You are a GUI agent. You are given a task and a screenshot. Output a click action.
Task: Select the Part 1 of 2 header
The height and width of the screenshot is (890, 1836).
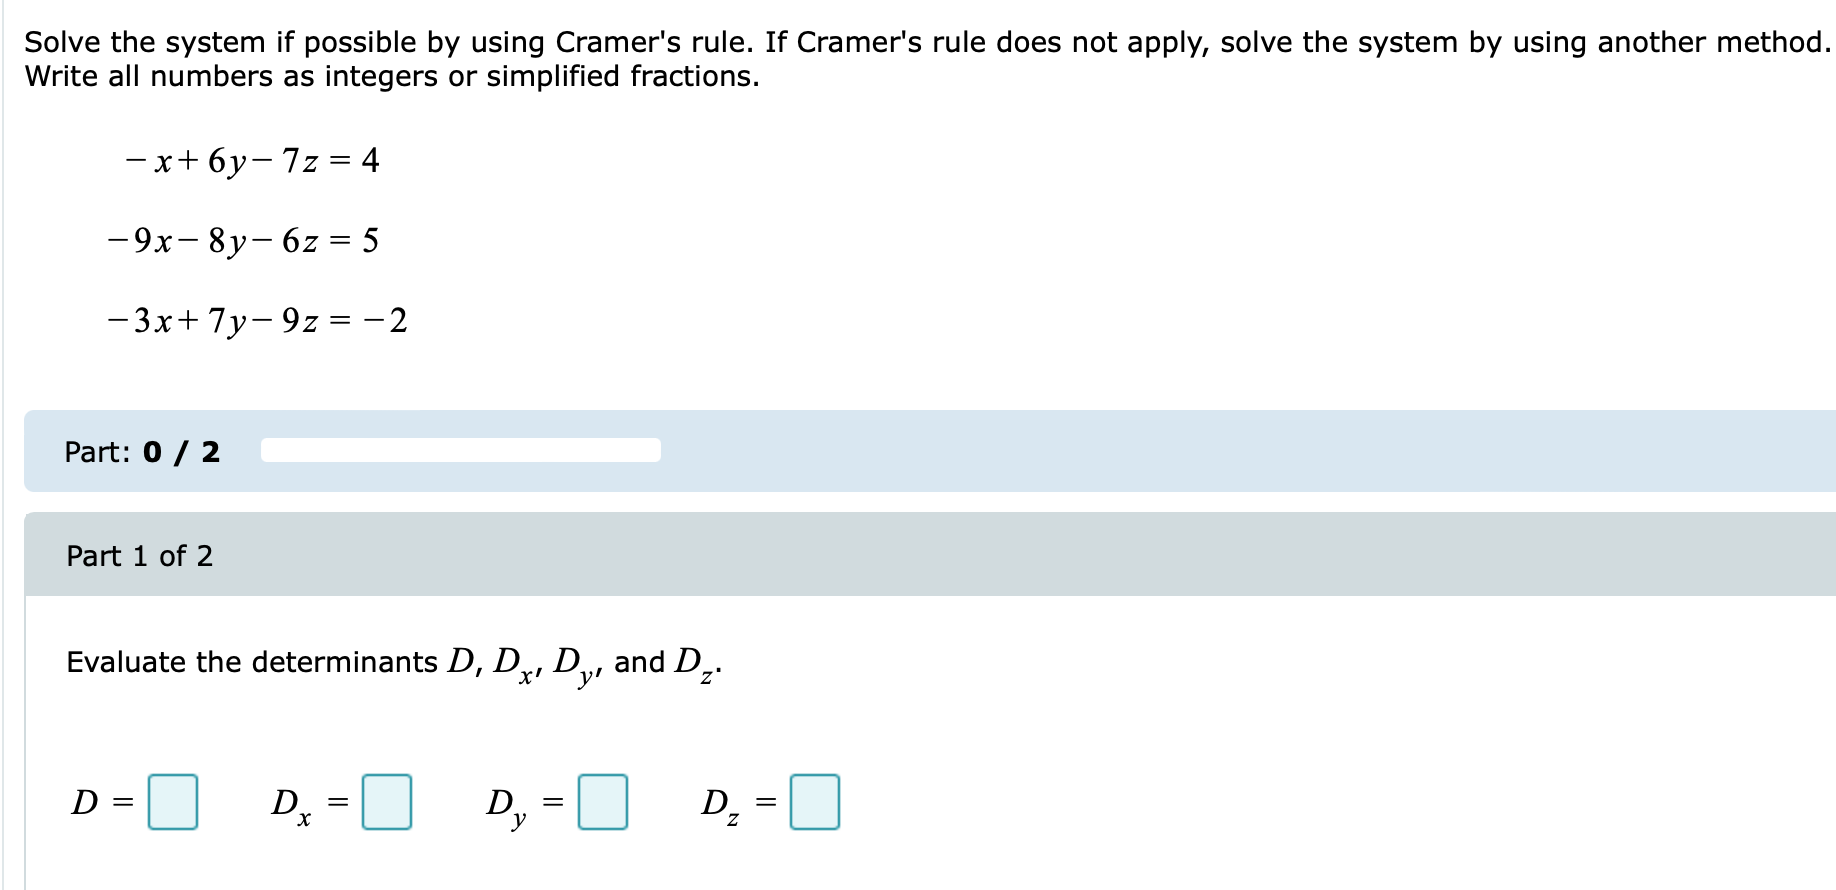139,556
